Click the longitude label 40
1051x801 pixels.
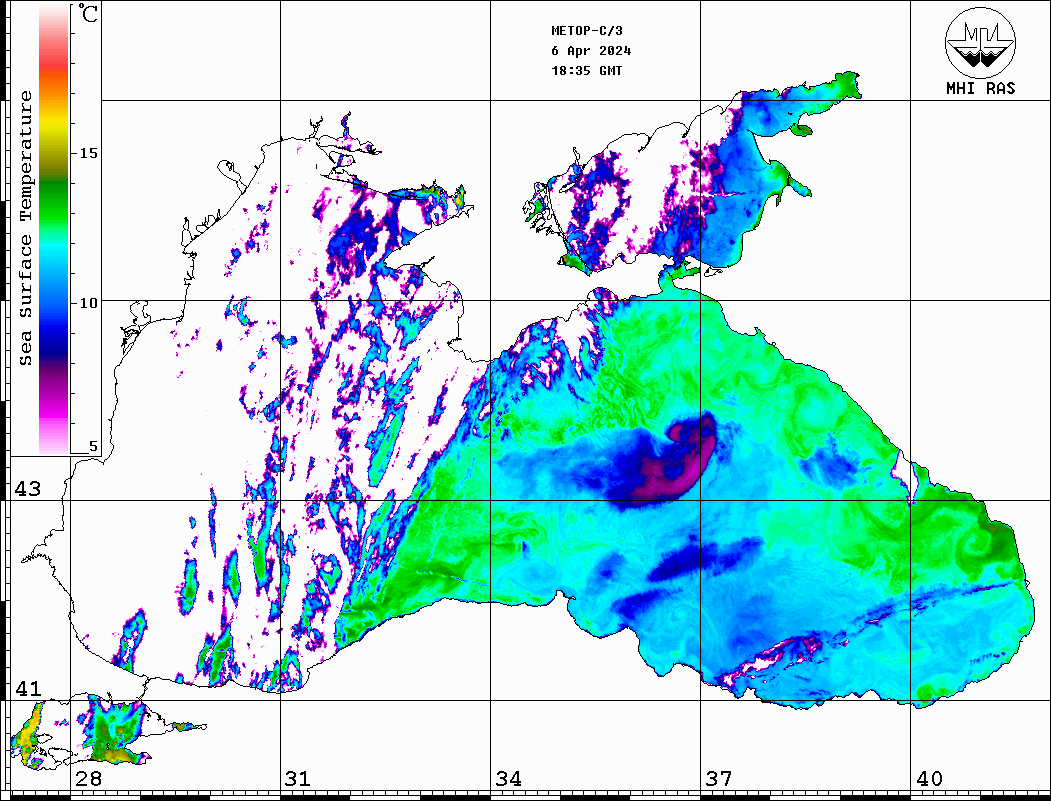click(x=929, y=779)
